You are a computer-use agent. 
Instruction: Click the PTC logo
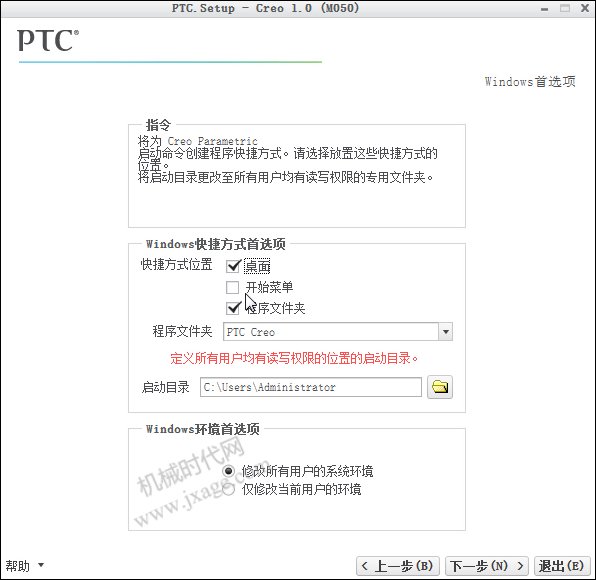(x=48, y=41)
